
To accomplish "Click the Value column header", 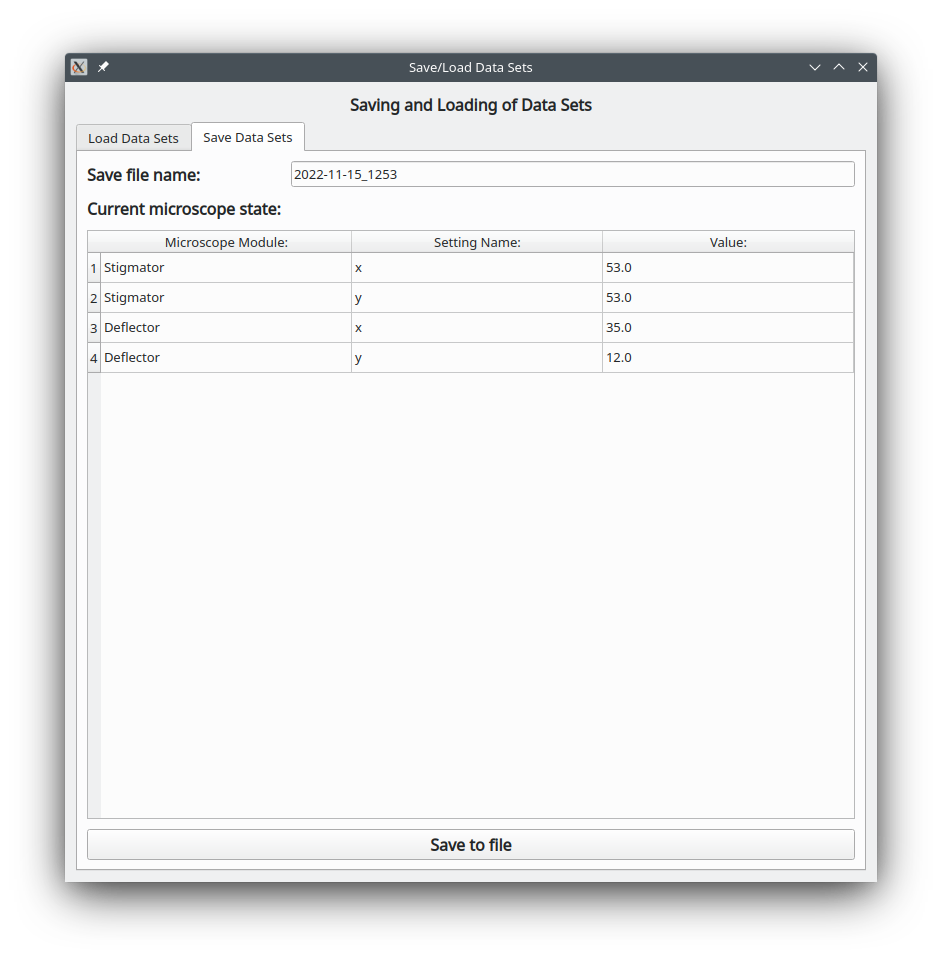I will 728,242.
